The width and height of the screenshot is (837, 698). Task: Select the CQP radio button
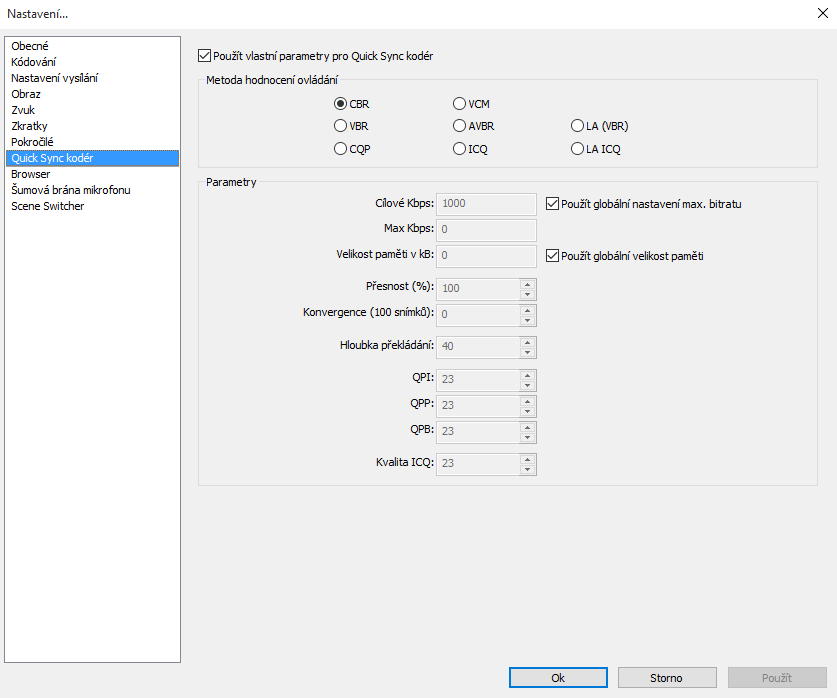coord(341,150)
